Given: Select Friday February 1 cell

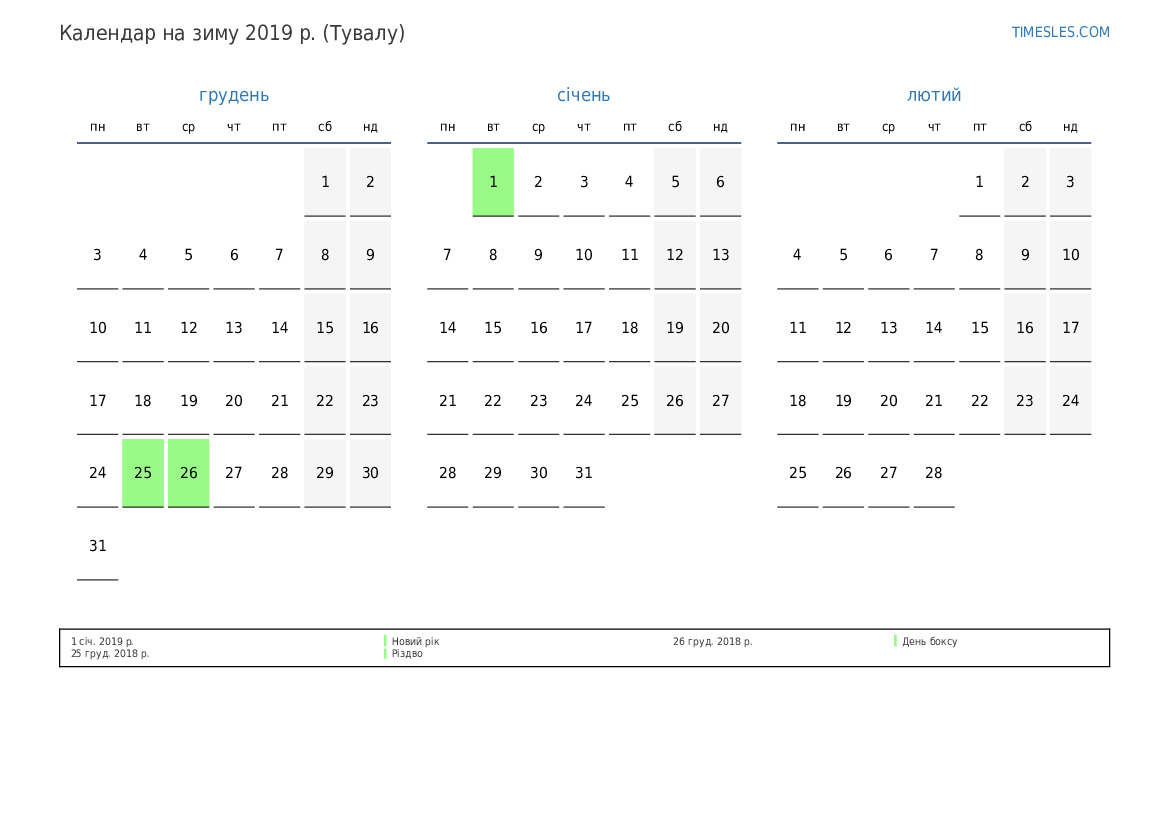Looking at the screenshot, I should (979, 182).
